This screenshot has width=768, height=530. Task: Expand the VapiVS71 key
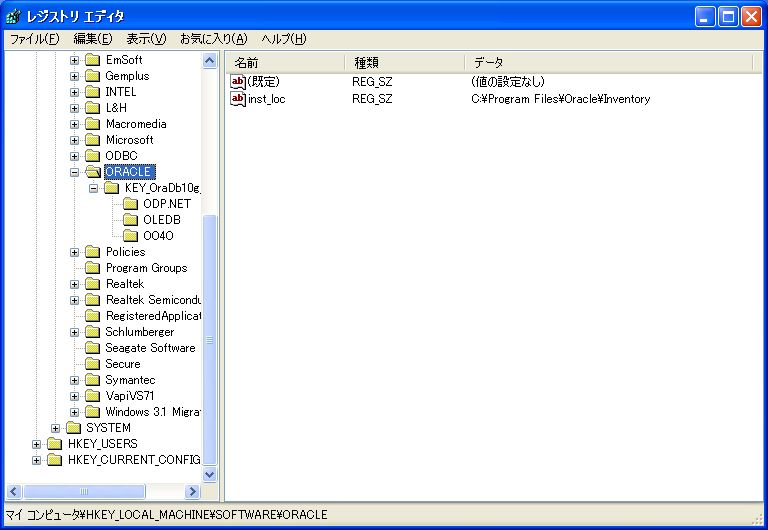pos(74,396)
